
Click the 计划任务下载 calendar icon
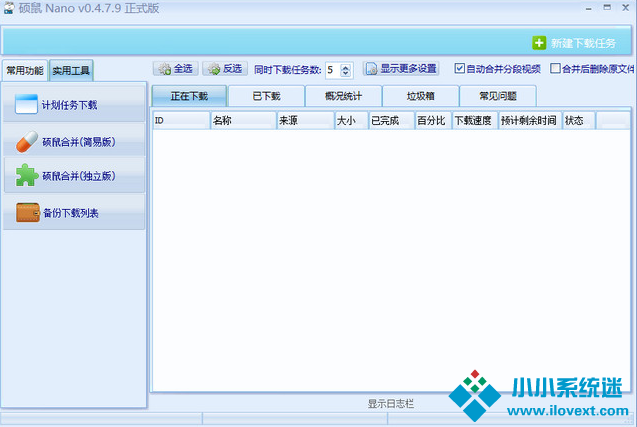point(26,104)
